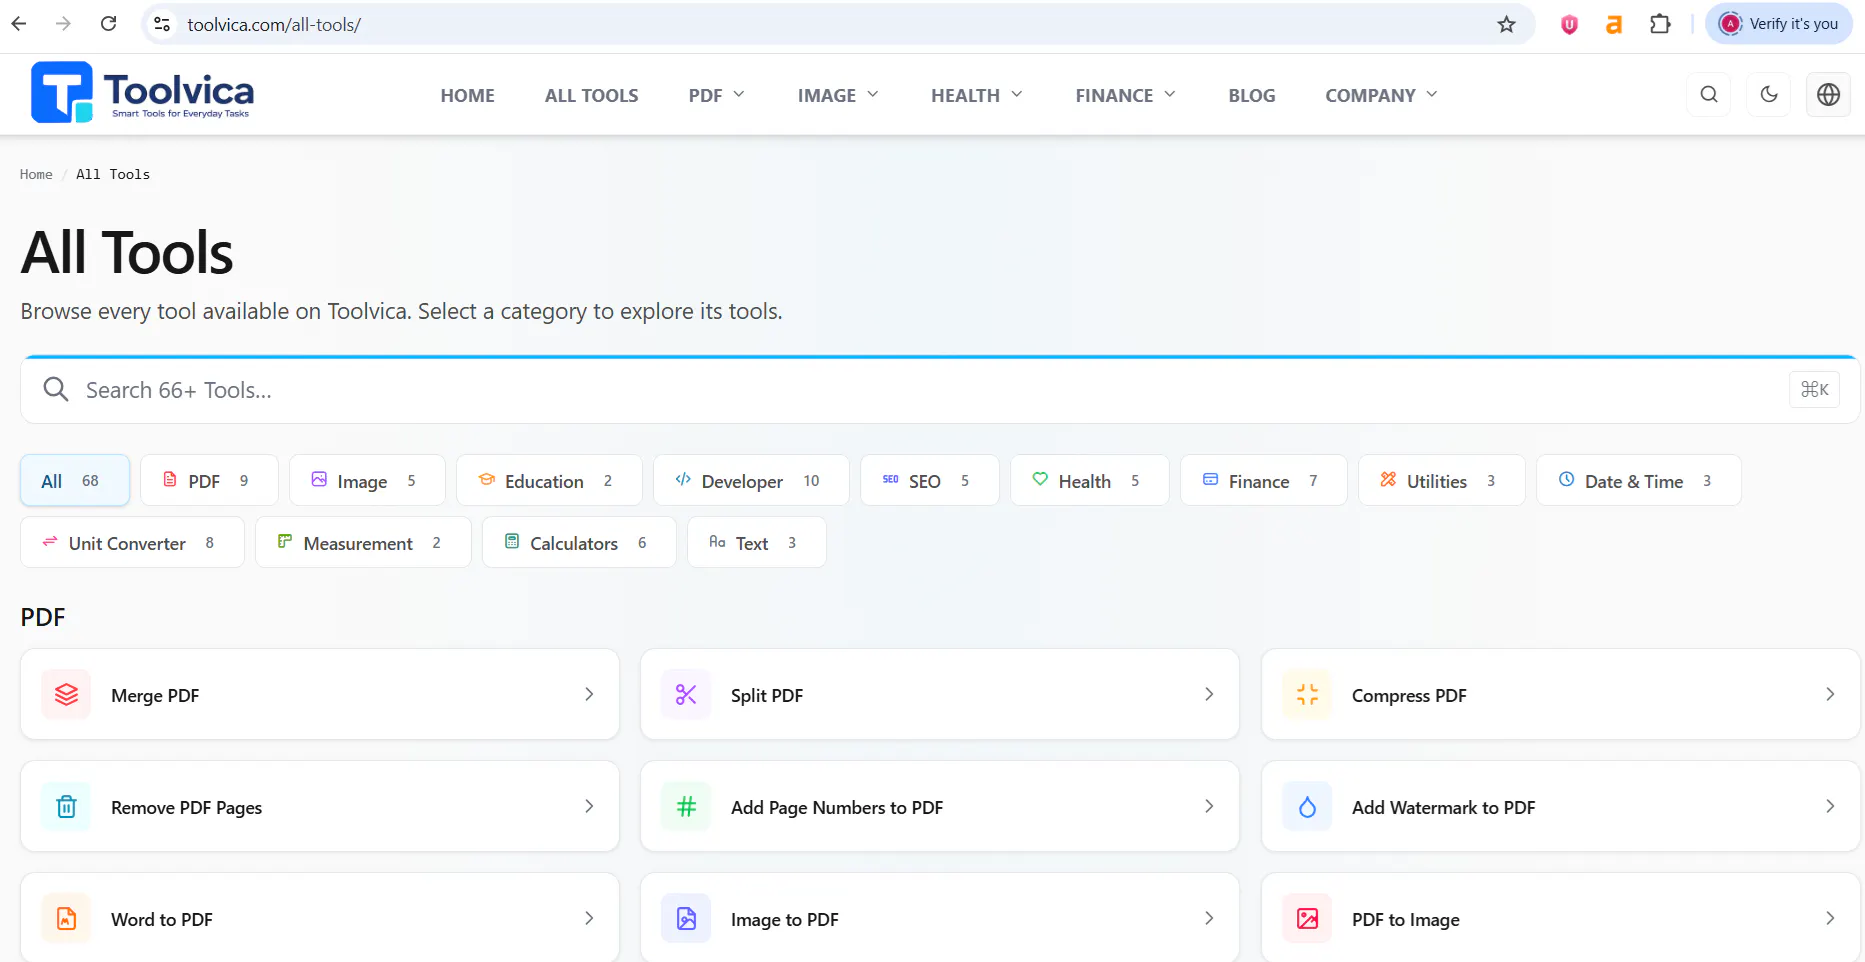
Task: Expand the HEALTH navigation dropdown
Action: click(x=977, y=96)
